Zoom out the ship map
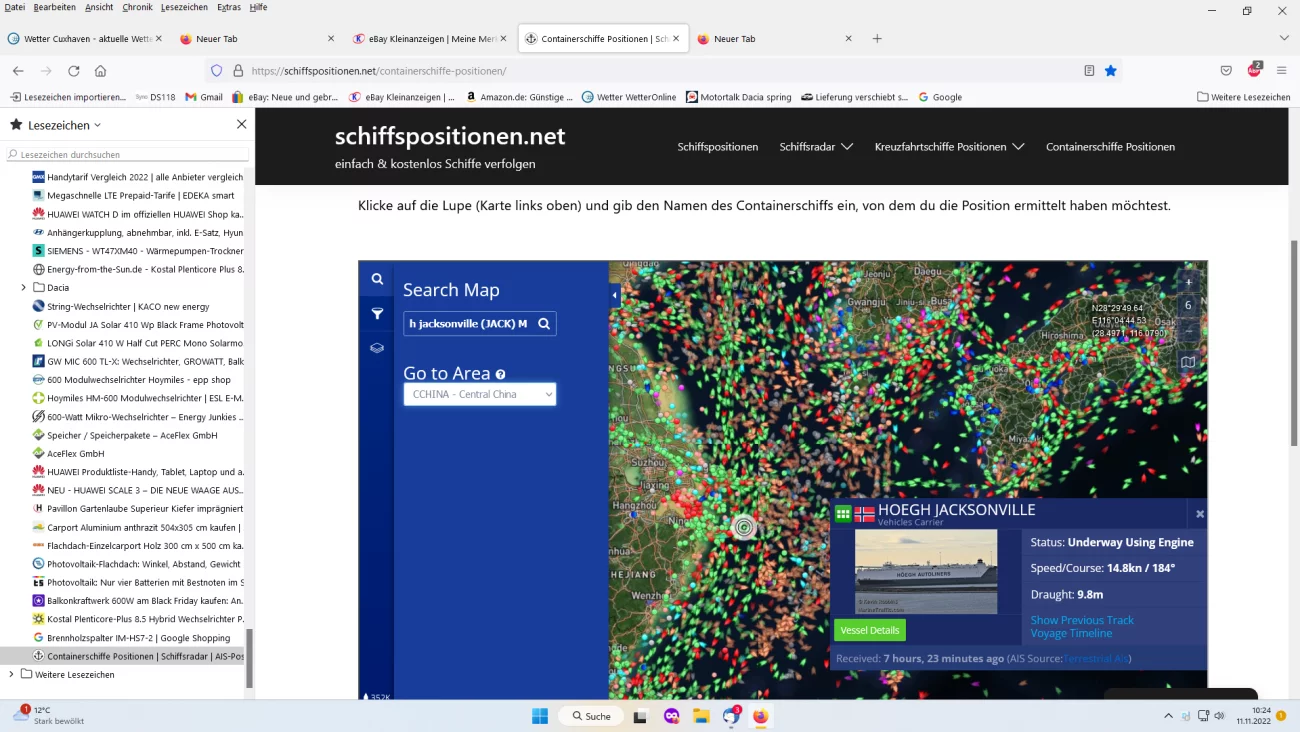 1188,330
